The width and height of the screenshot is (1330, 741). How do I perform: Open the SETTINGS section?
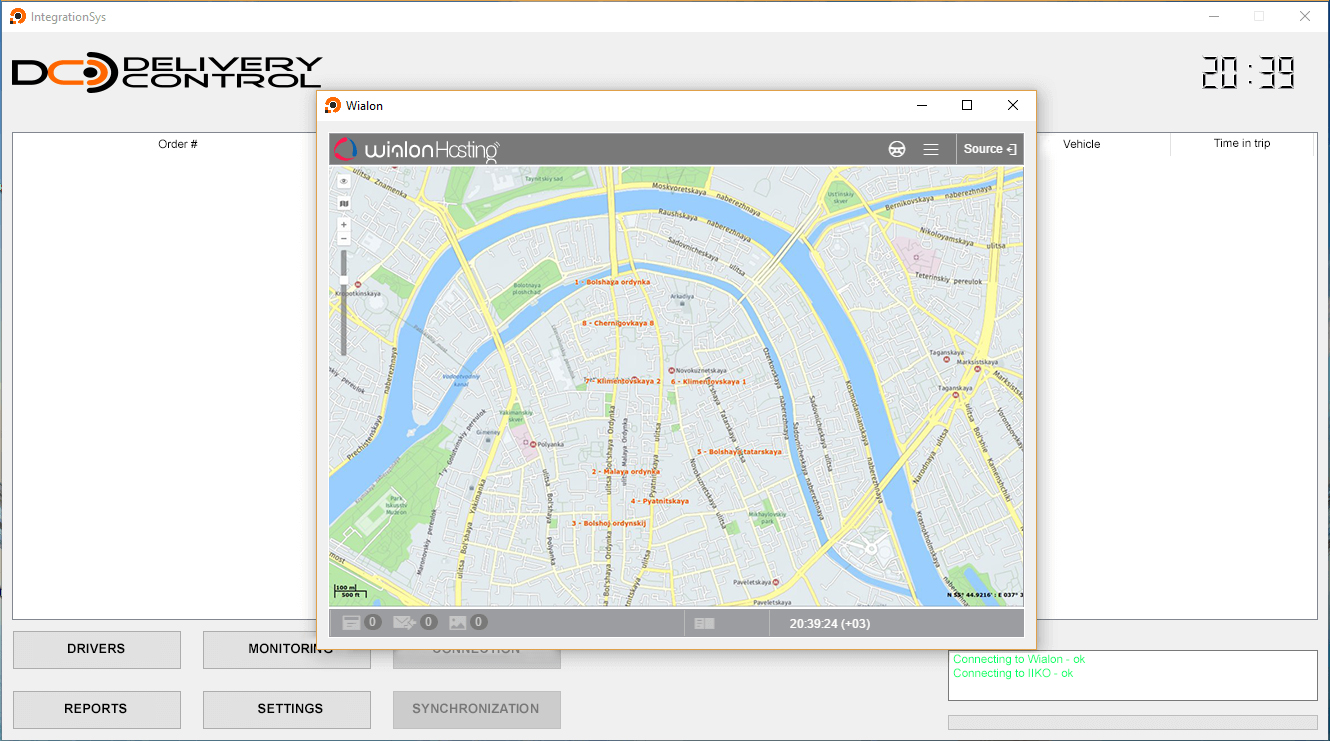point(290,709)
